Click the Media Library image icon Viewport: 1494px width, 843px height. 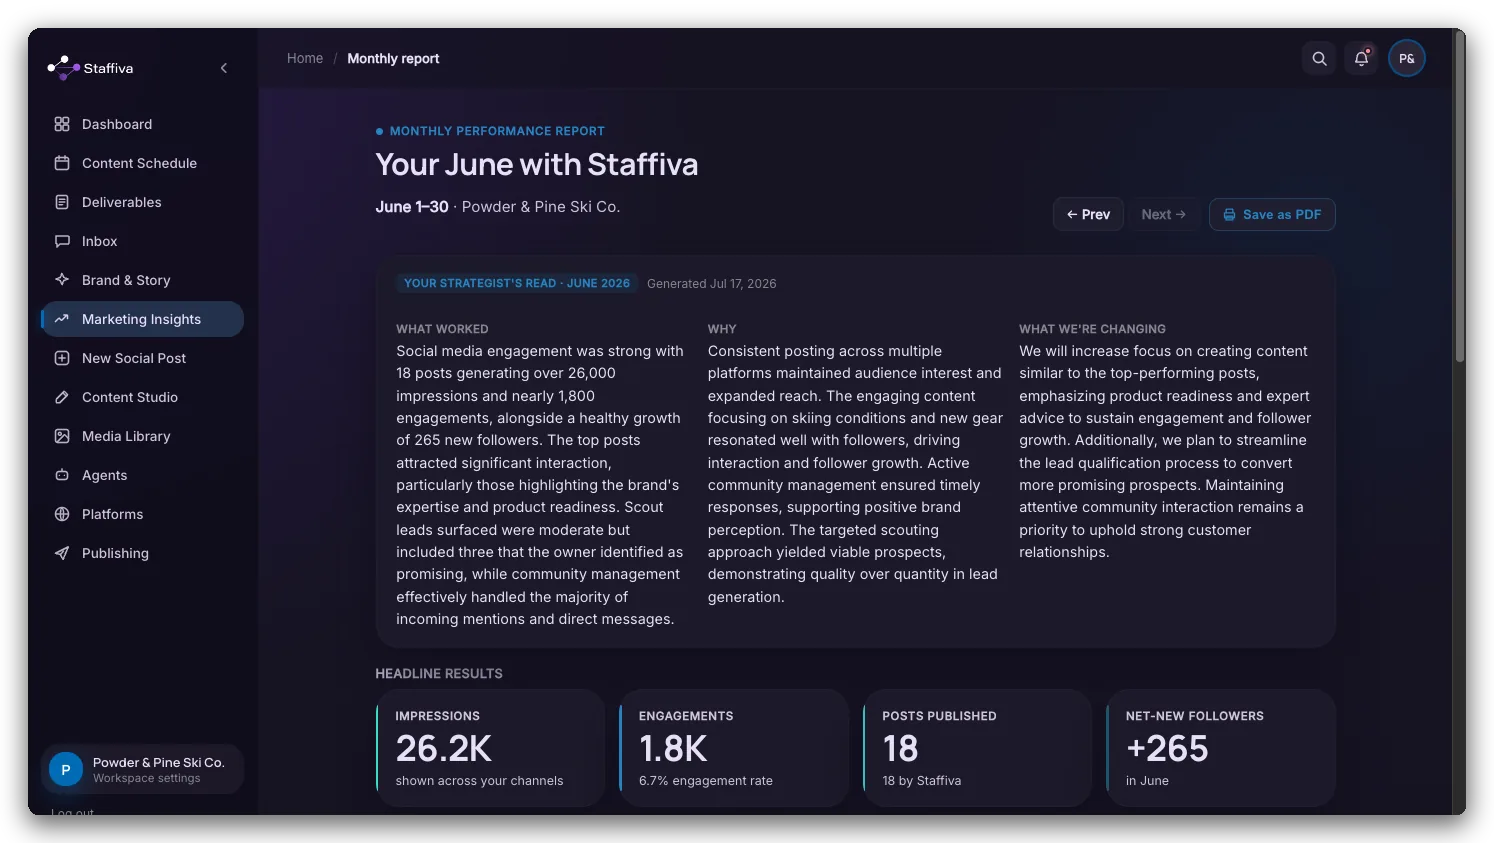pyautogui.click(x=62, y=436)
